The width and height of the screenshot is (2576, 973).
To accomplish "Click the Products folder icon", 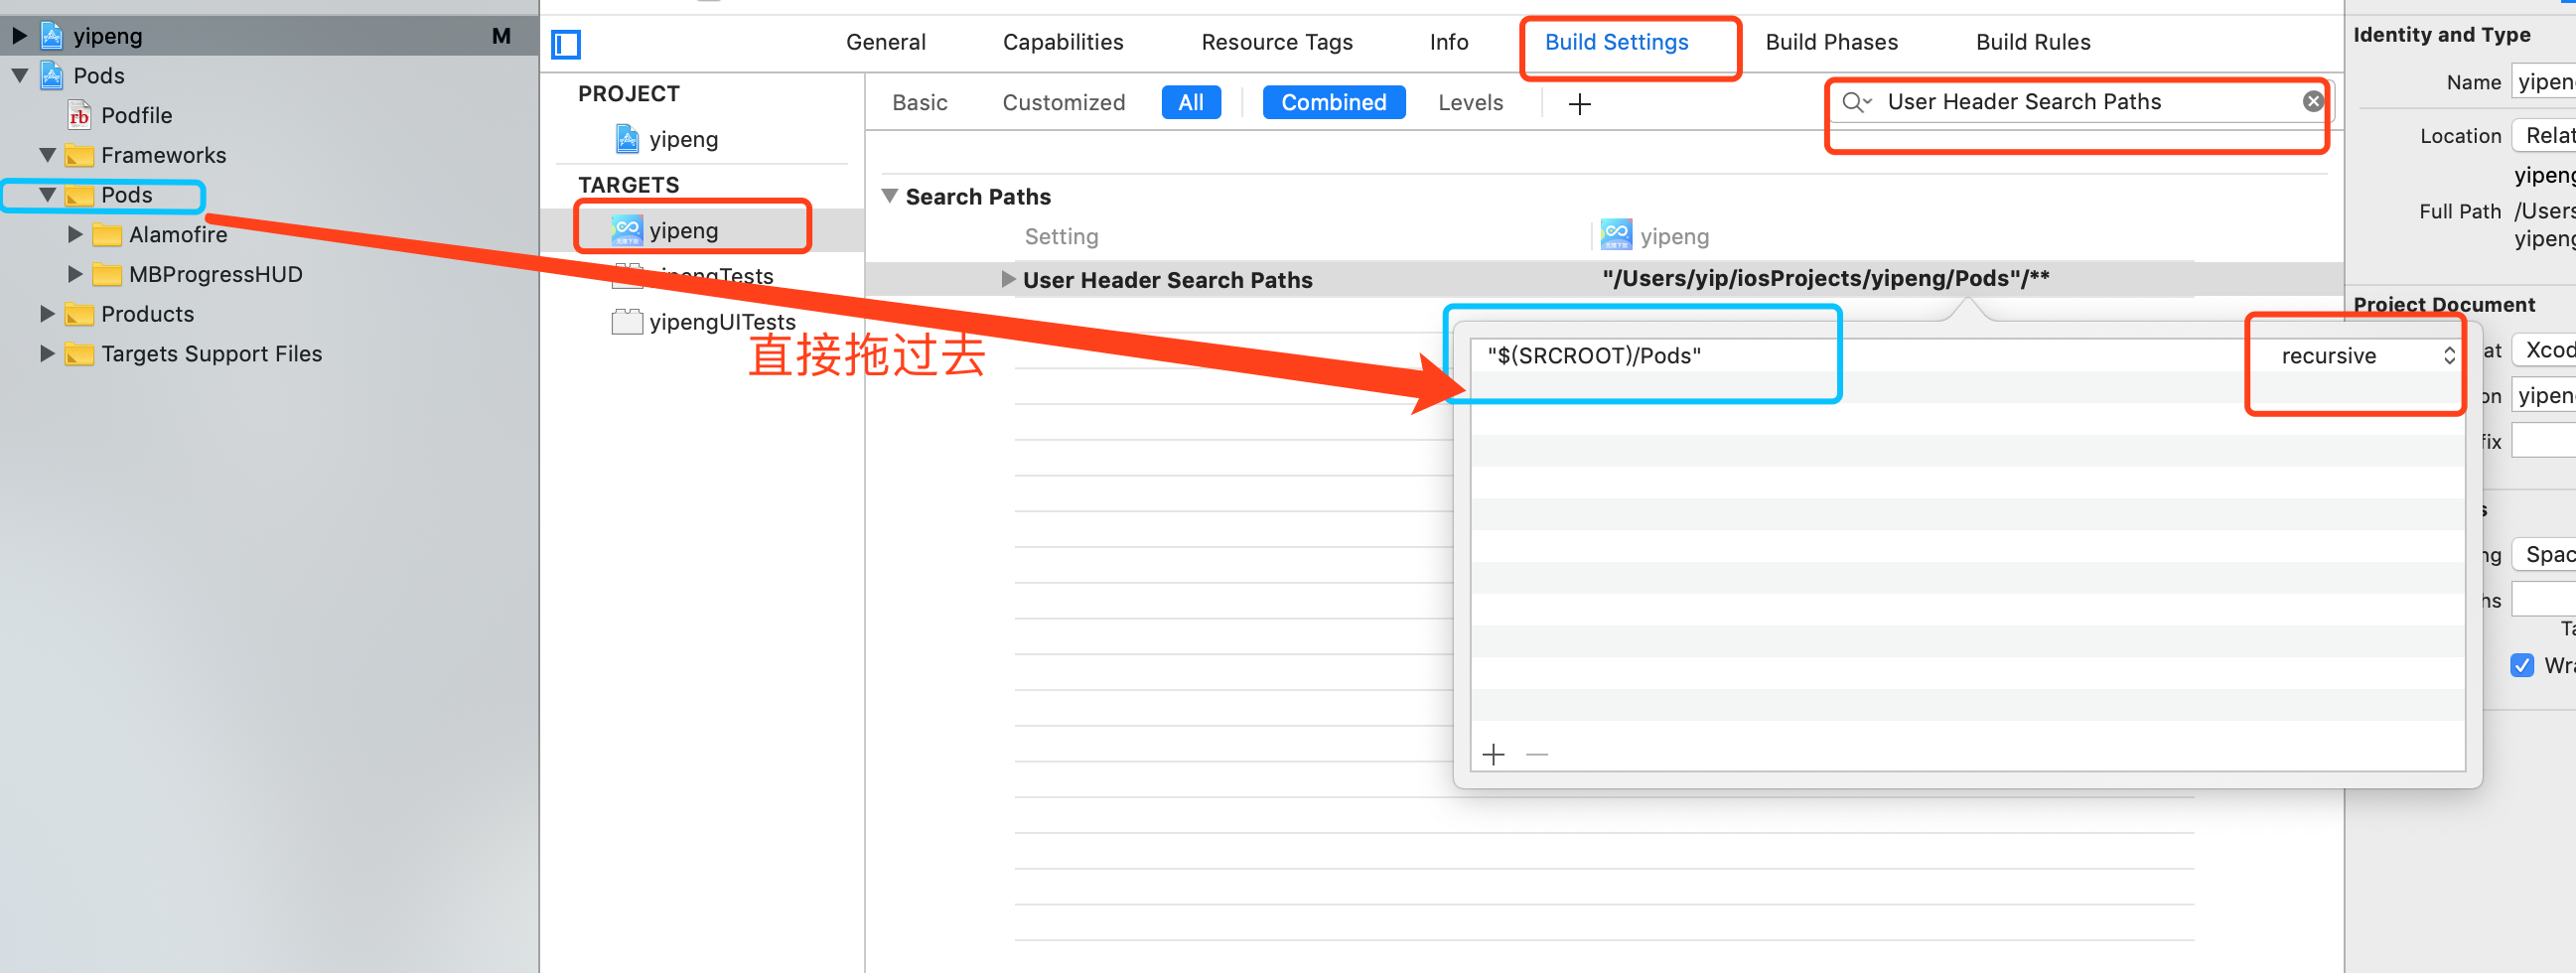I will (79, 315).
